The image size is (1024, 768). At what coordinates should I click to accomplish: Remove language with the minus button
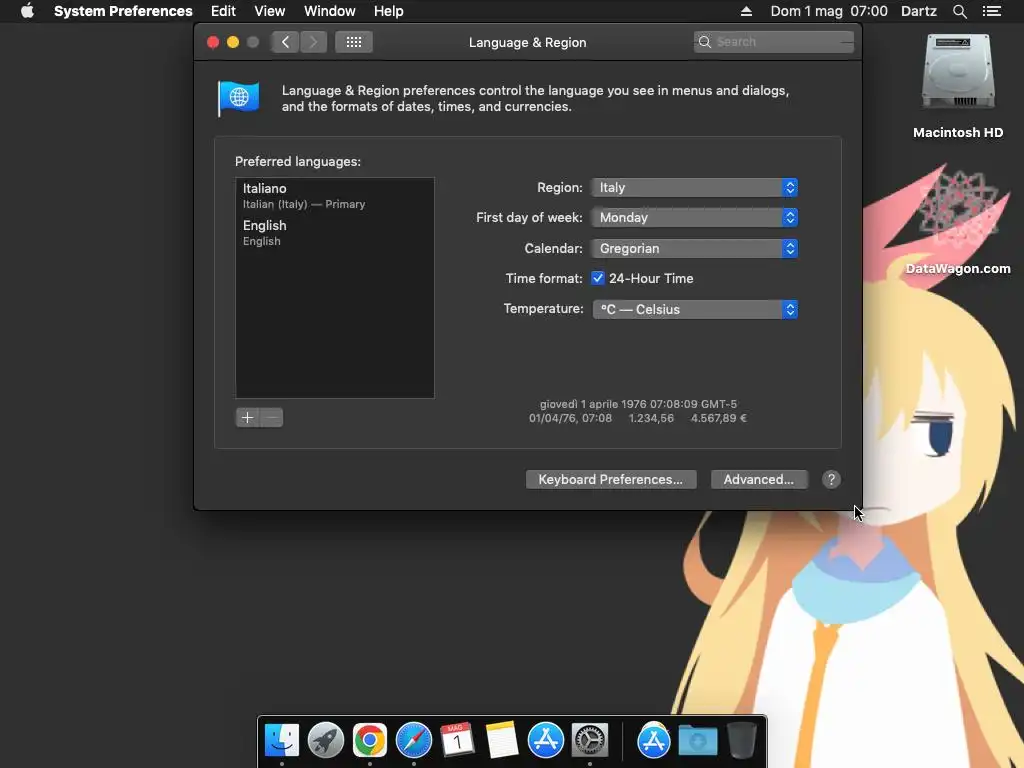pyautogui.click(x=272, y=417)
